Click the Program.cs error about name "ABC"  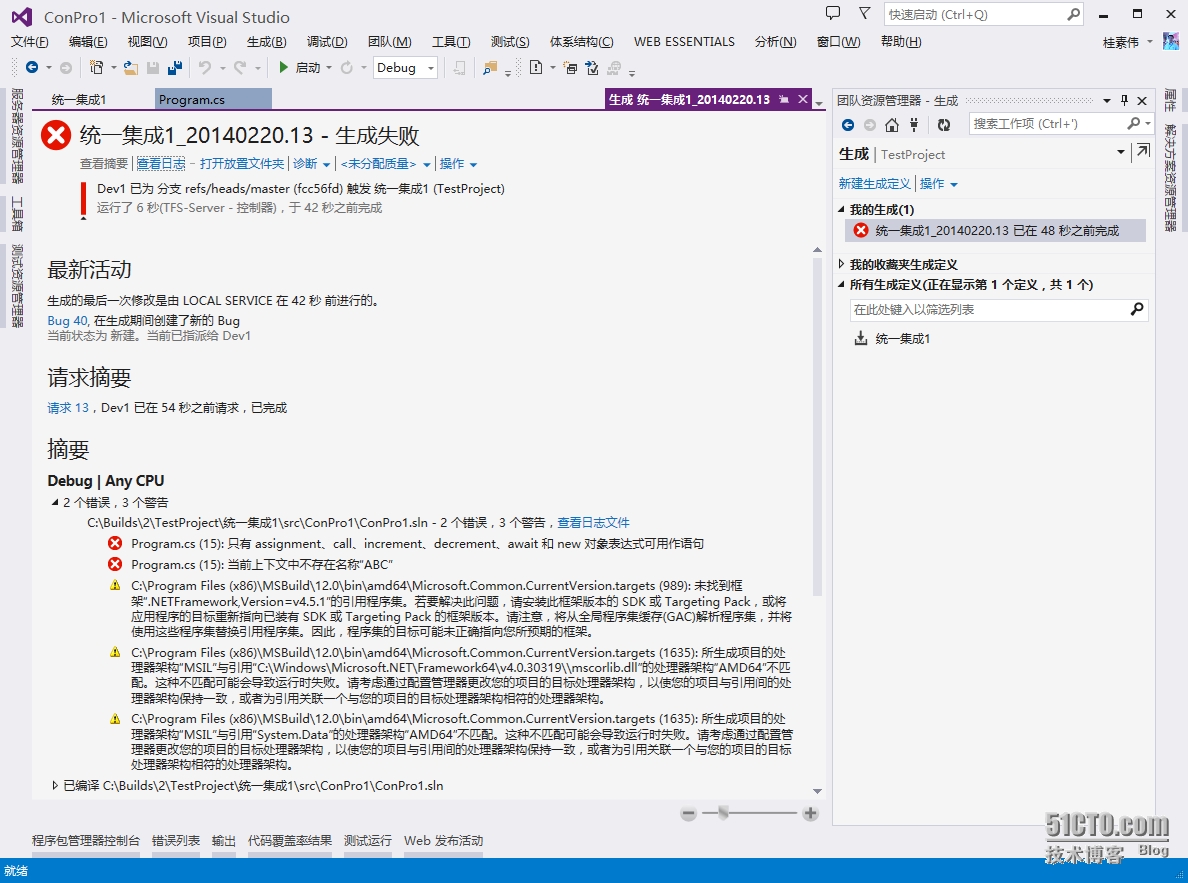261,565
